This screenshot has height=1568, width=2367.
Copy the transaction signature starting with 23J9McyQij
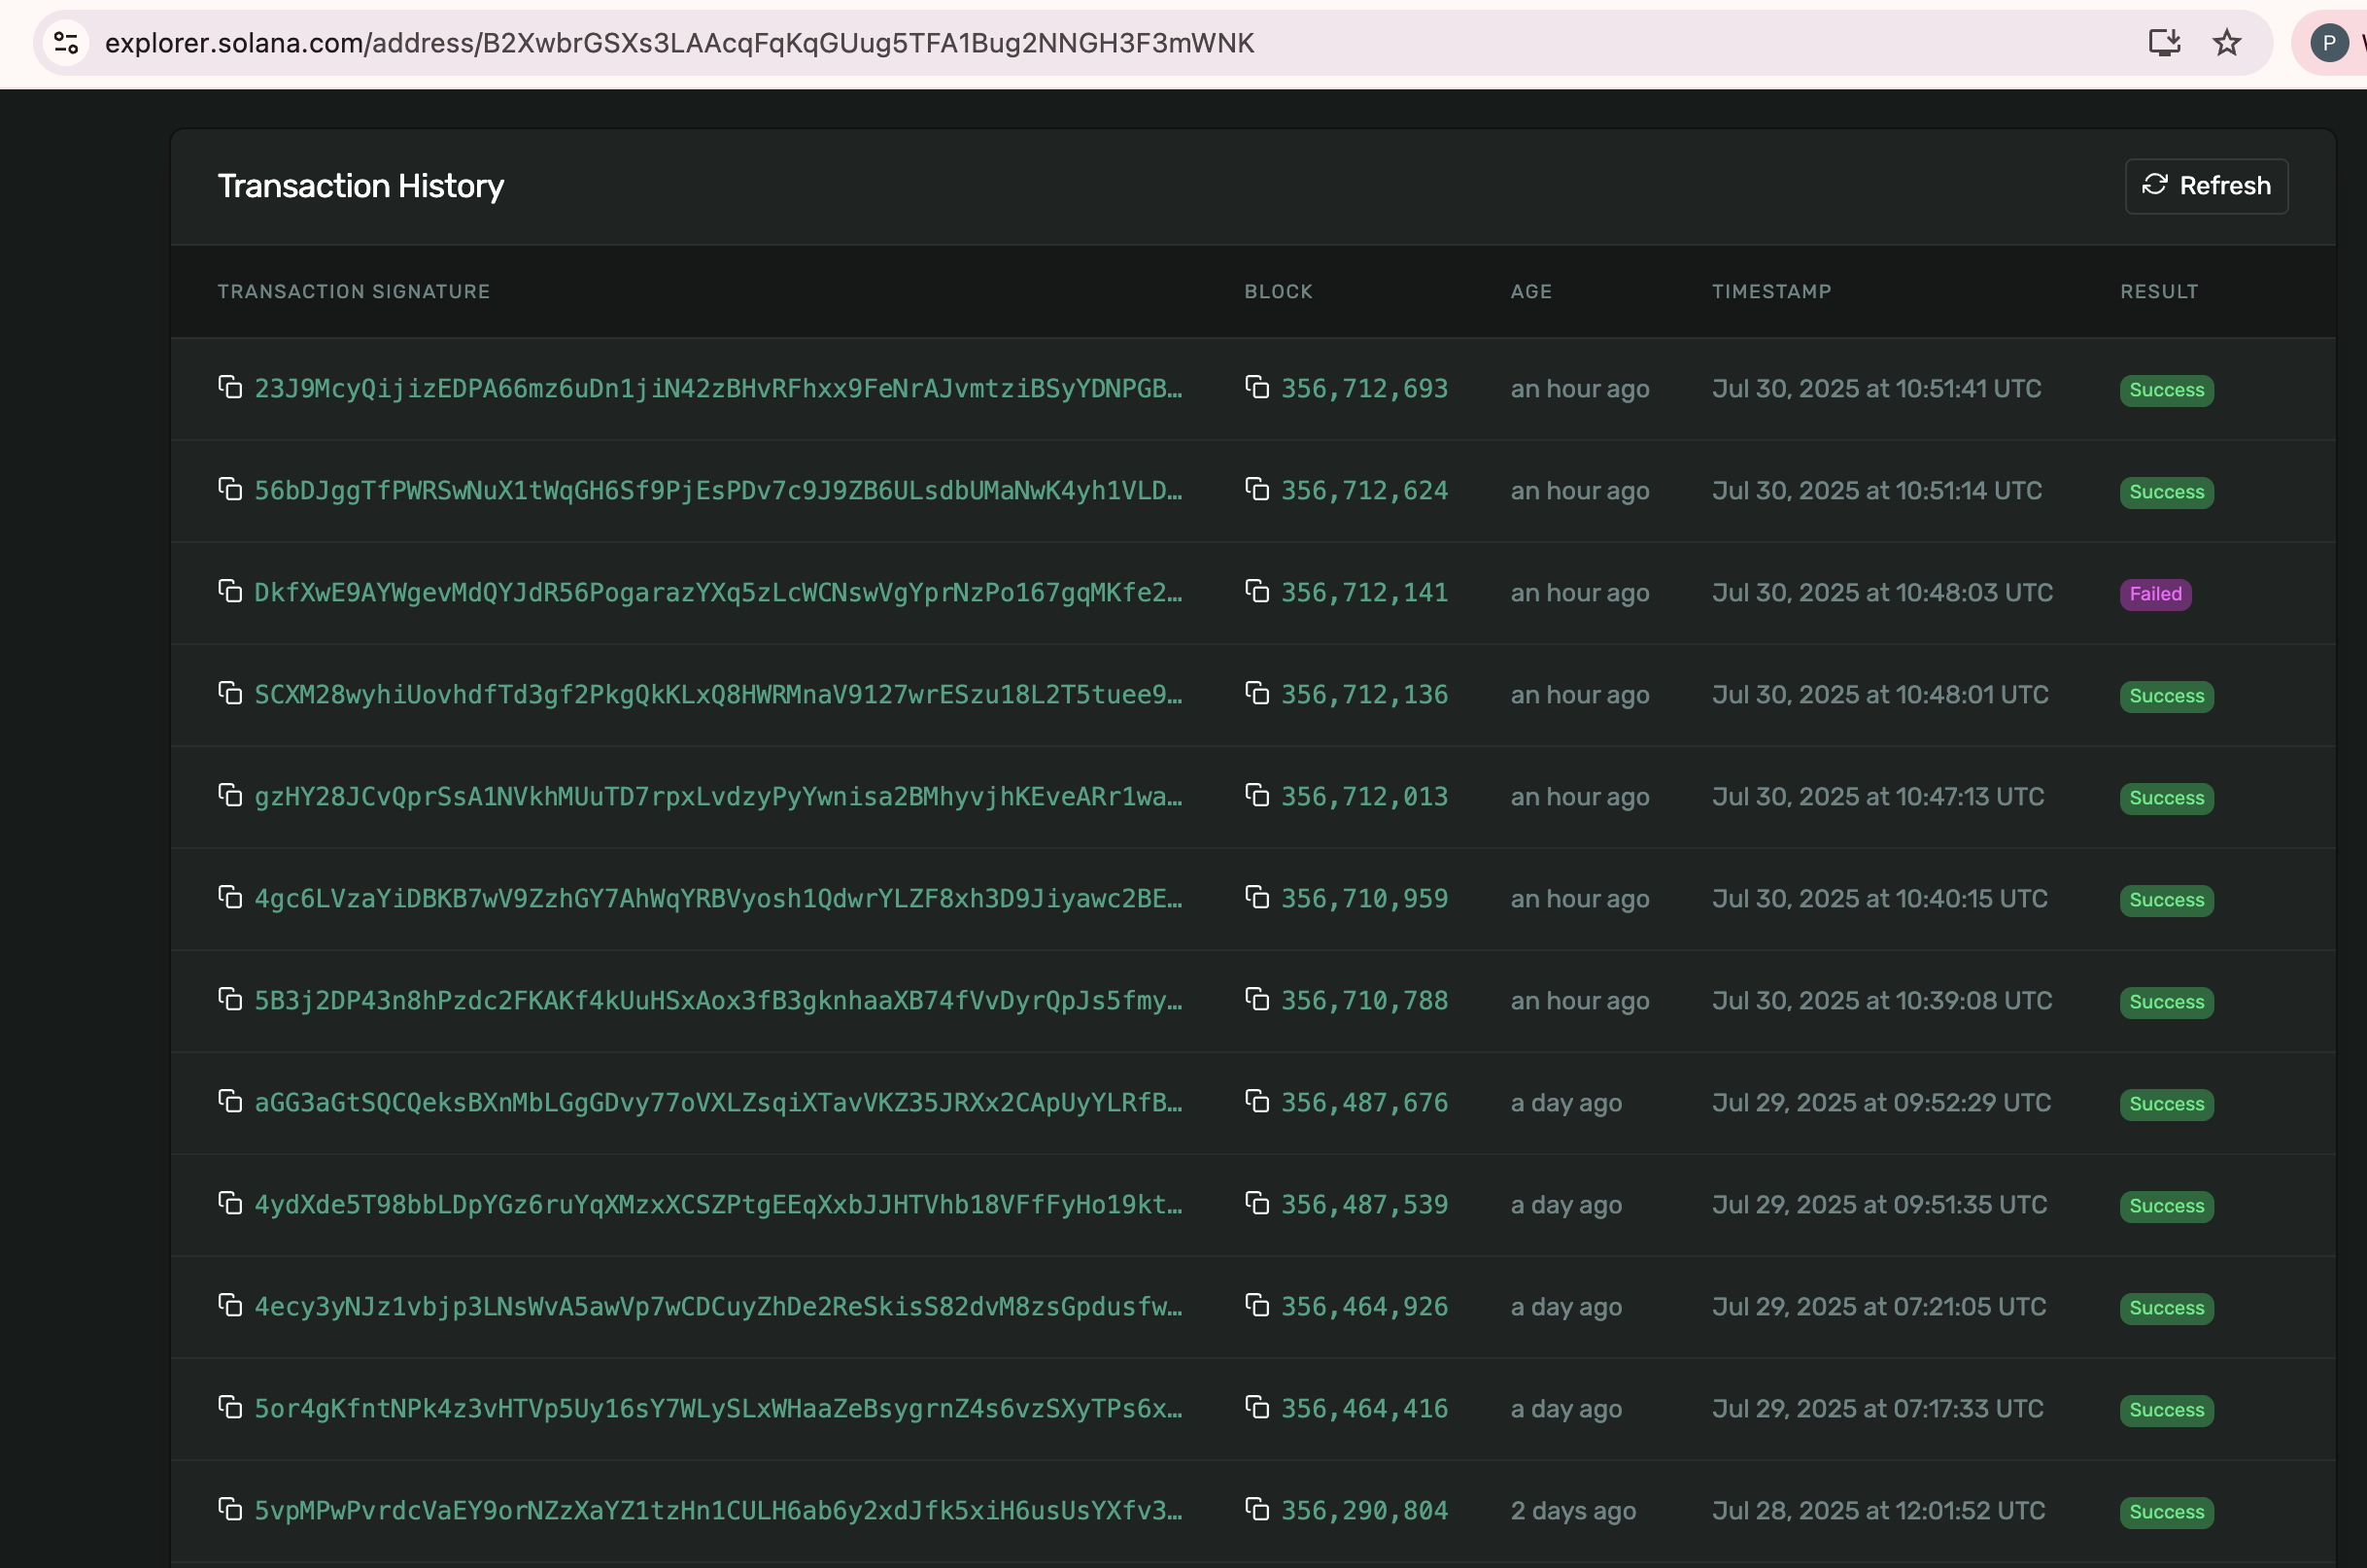[231, 388]
